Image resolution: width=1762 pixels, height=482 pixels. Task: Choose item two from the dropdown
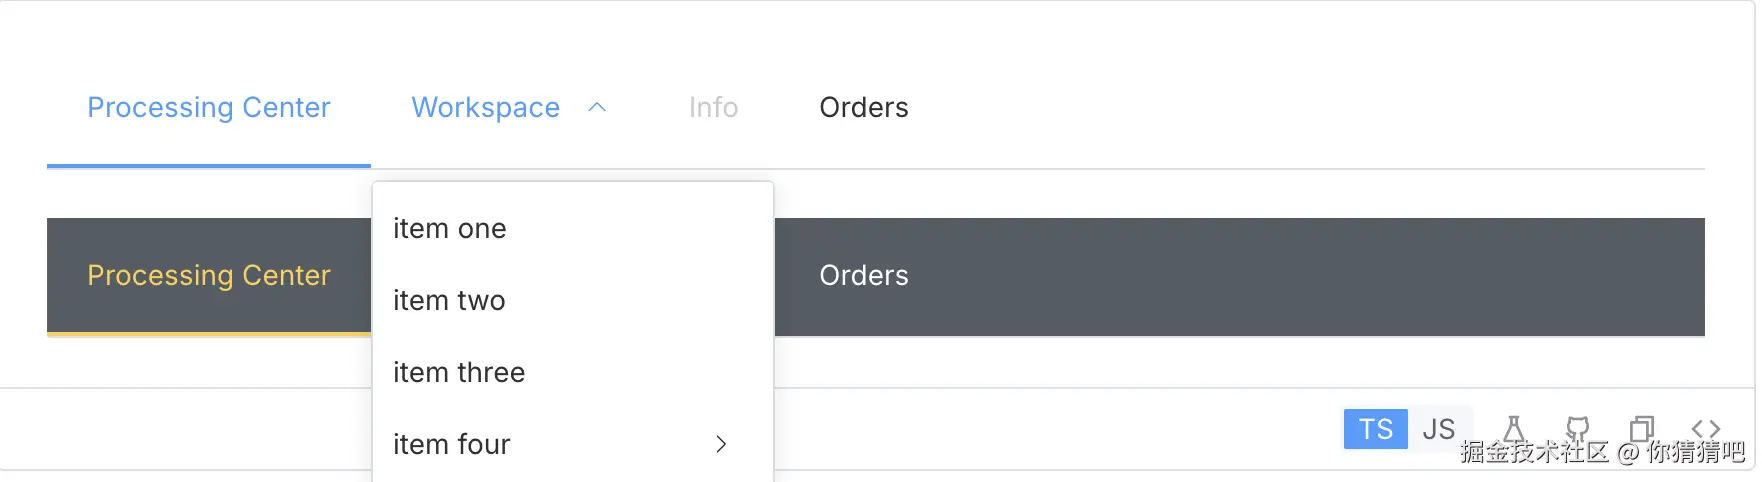[449, 300]
